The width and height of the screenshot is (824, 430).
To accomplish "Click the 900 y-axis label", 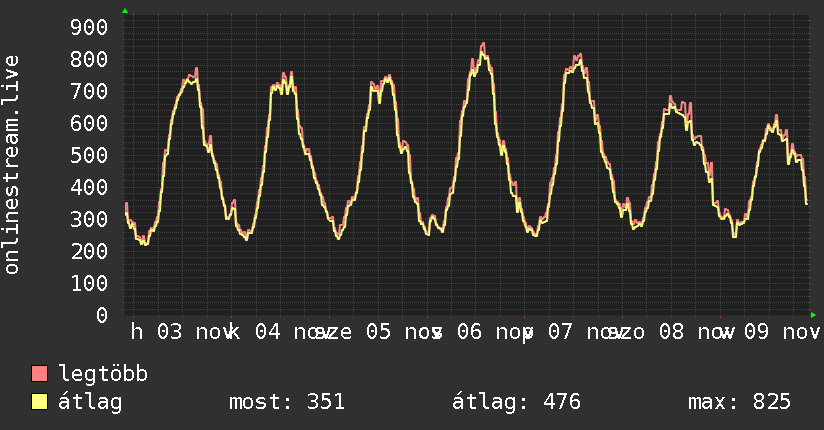I will coord(89,27).
